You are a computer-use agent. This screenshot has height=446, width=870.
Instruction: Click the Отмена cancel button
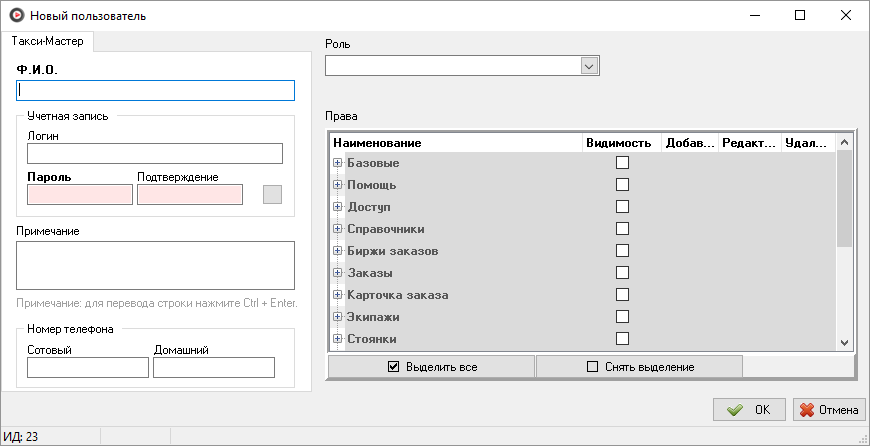tap(828, 410)
